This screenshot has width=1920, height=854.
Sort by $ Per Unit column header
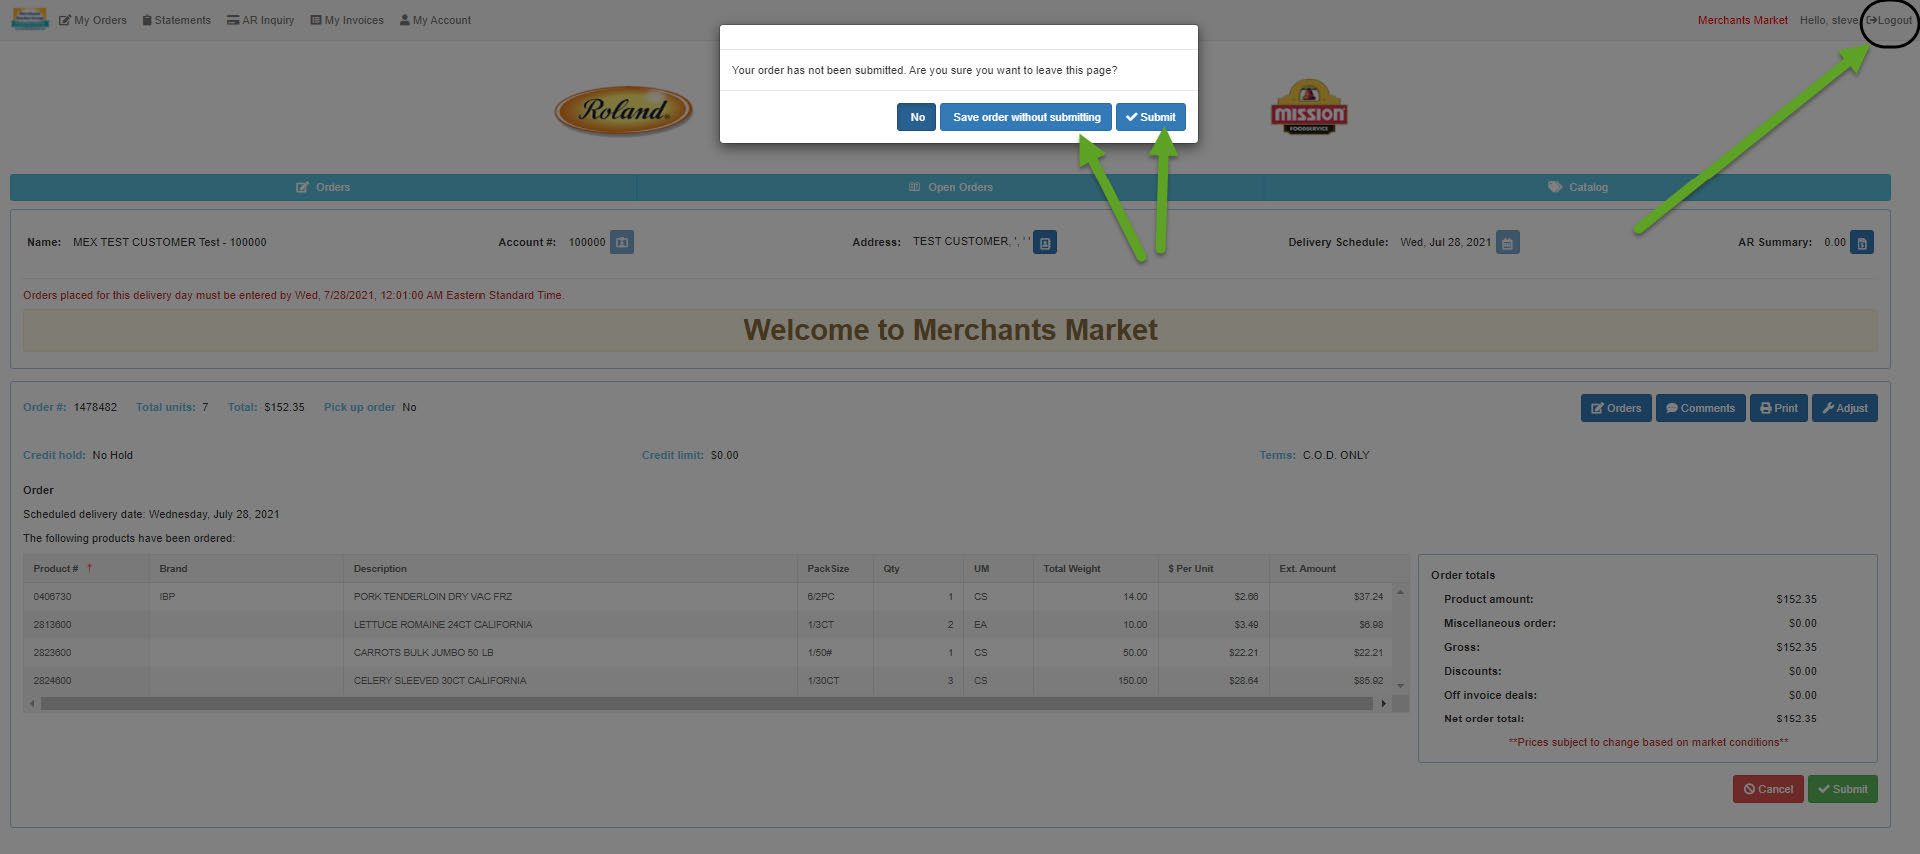[x=1213, y=569]
